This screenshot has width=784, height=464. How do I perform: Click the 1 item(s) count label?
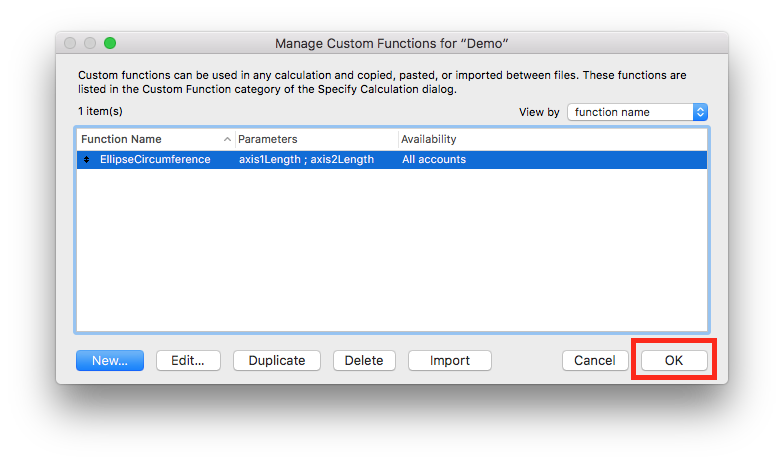[x=100, y=111]
